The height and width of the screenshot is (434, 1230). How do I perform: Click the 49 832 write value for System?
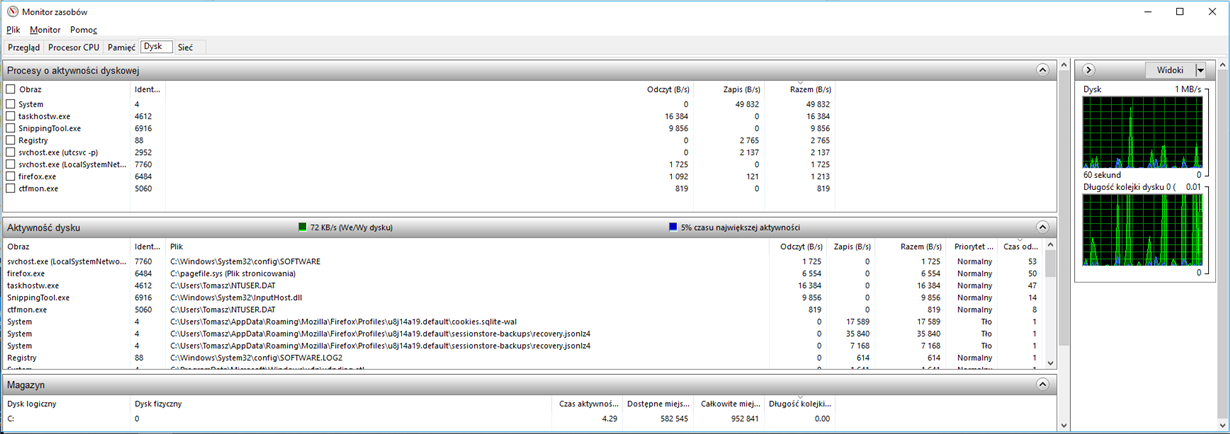745,104
